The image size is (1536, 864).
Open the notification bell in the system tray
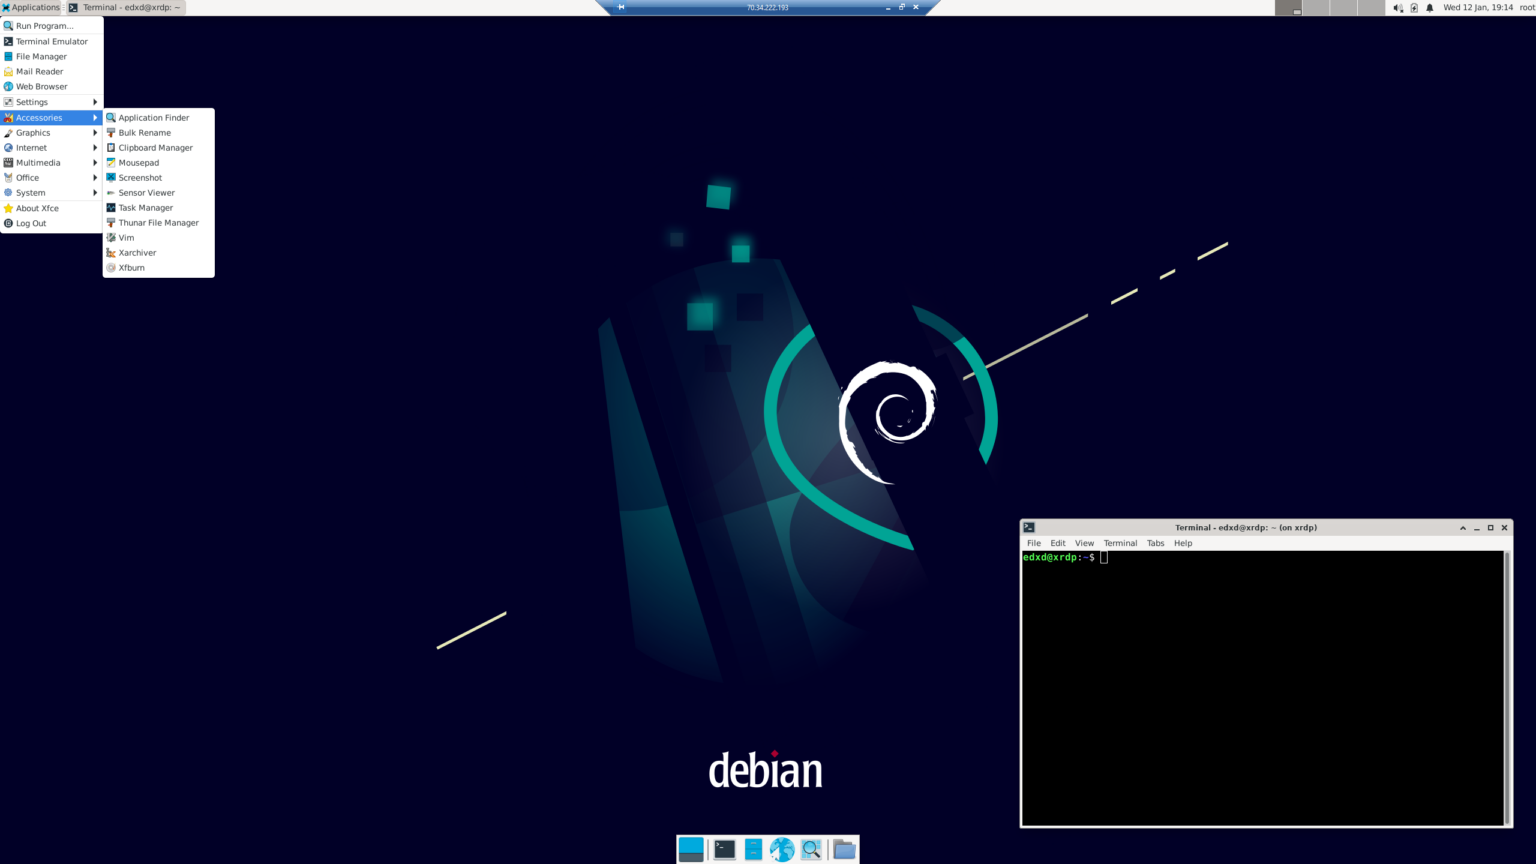[1429, 8]
